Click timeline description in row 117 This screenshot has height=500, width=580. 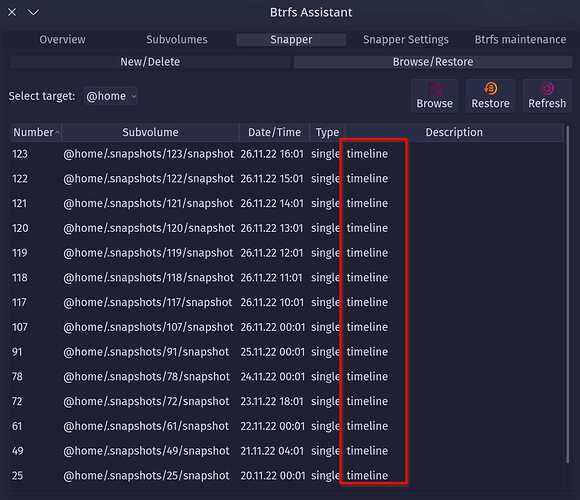[367, 303]
